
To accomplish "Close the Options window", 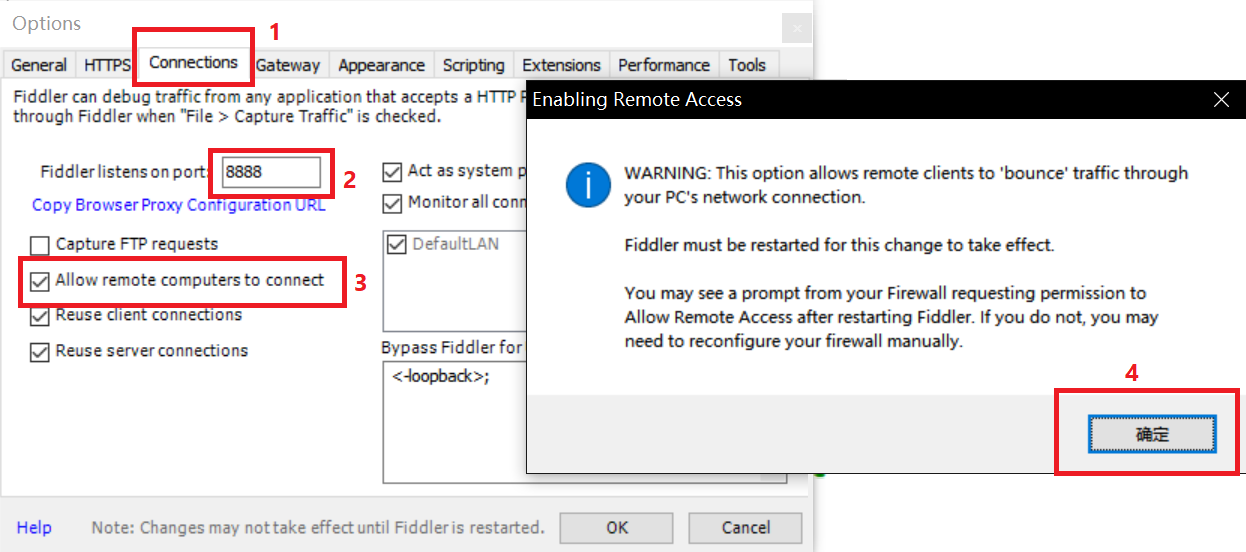I will [796, 26].
